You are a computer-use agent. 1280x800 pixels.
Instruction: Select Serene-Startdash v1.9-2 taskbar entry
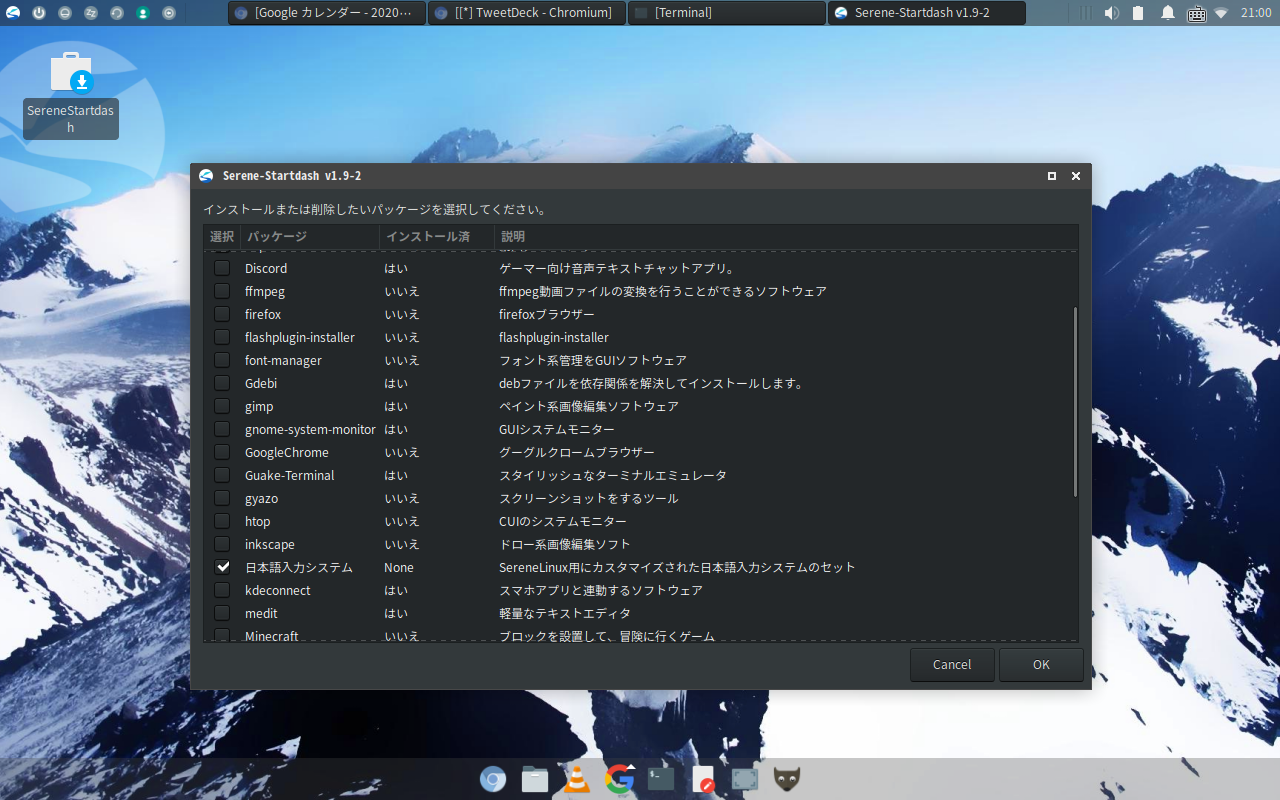pos(927,13)
